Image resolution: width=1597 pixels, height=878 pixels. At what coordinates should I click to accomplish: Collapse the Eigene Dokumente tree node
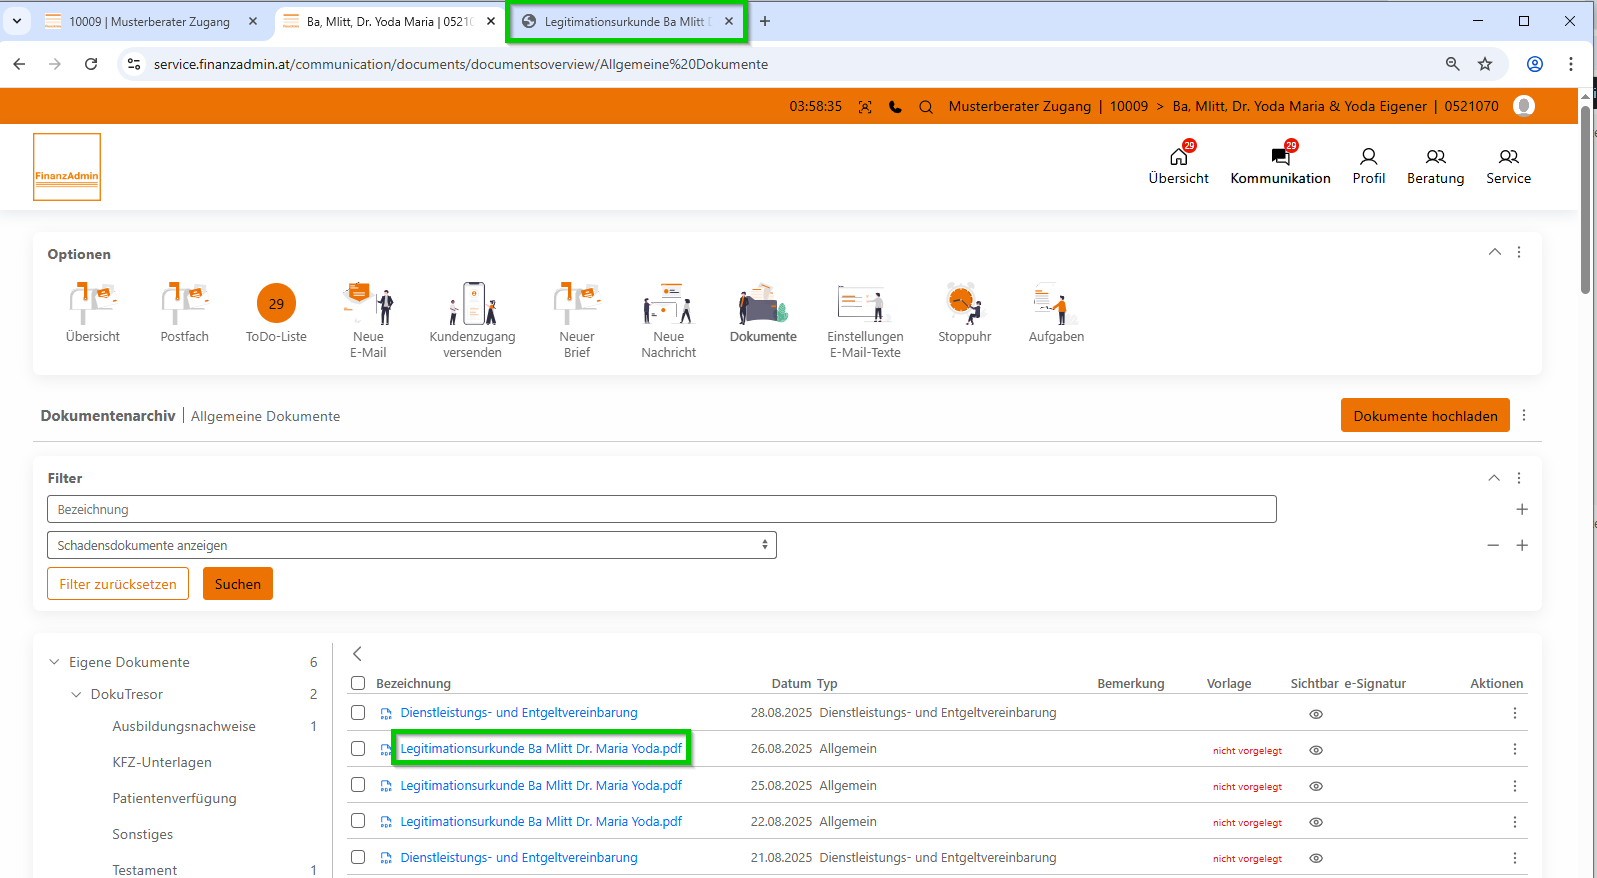coord(55,662)
